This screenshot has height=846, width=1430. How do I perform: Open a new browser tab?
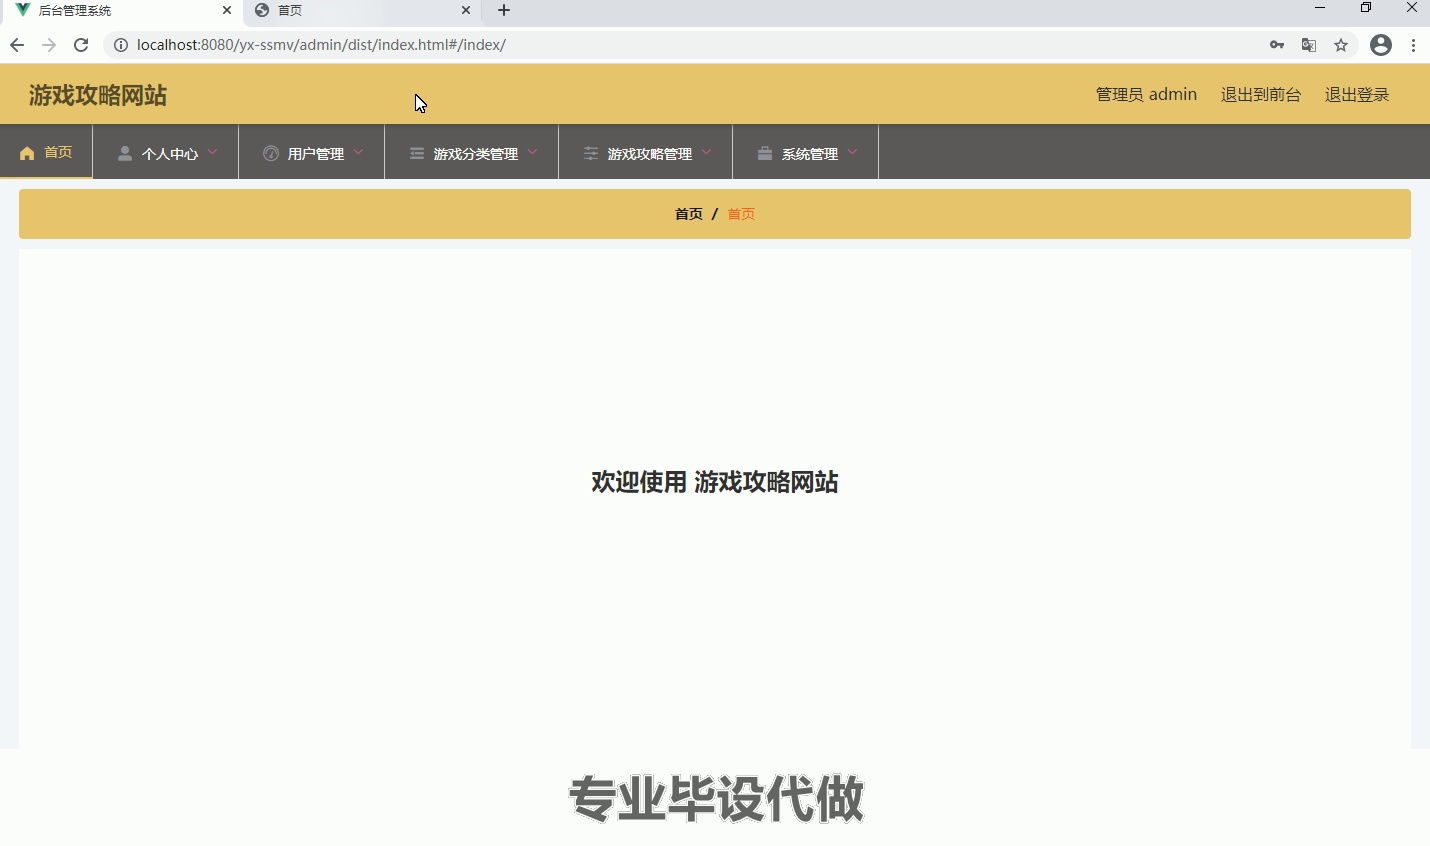pyautogui.click(x=504, y=11)
